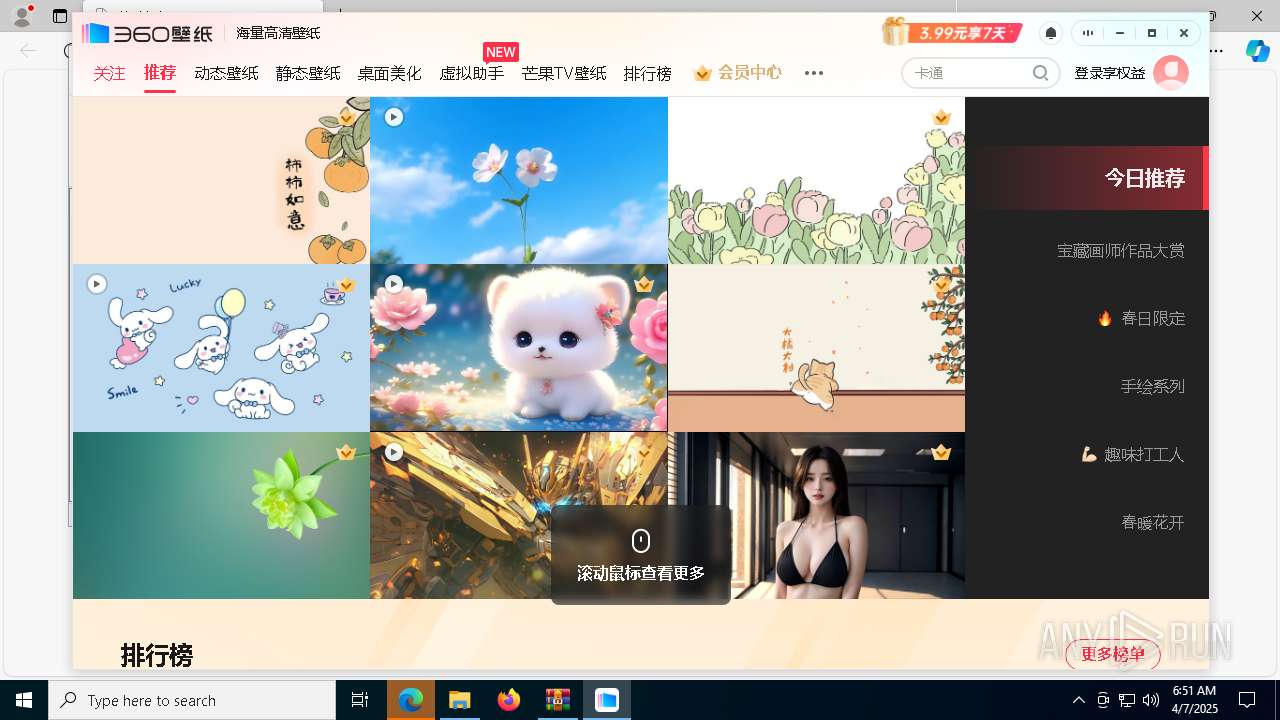The width and height of the screenshot is (1280, 720).
Task: Open the 芒果TV壁纸 tab
Action: (564, 73)
